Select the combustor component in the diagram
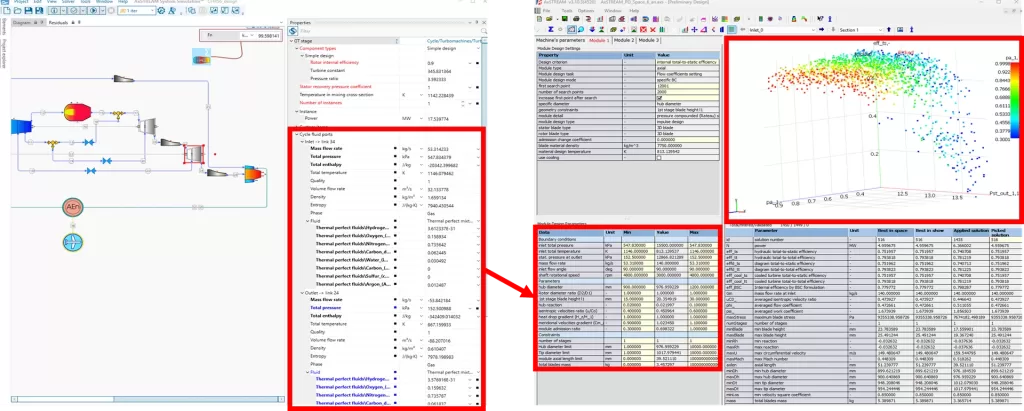This screenshot has height=411, width=1024. [75, 111]
